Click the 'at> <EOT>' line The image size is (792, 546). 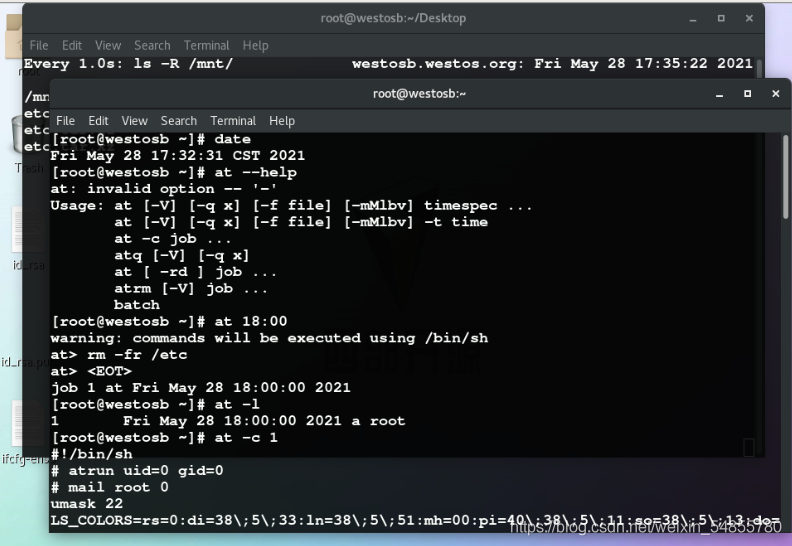pyautogui.click(x=91, y=371)
